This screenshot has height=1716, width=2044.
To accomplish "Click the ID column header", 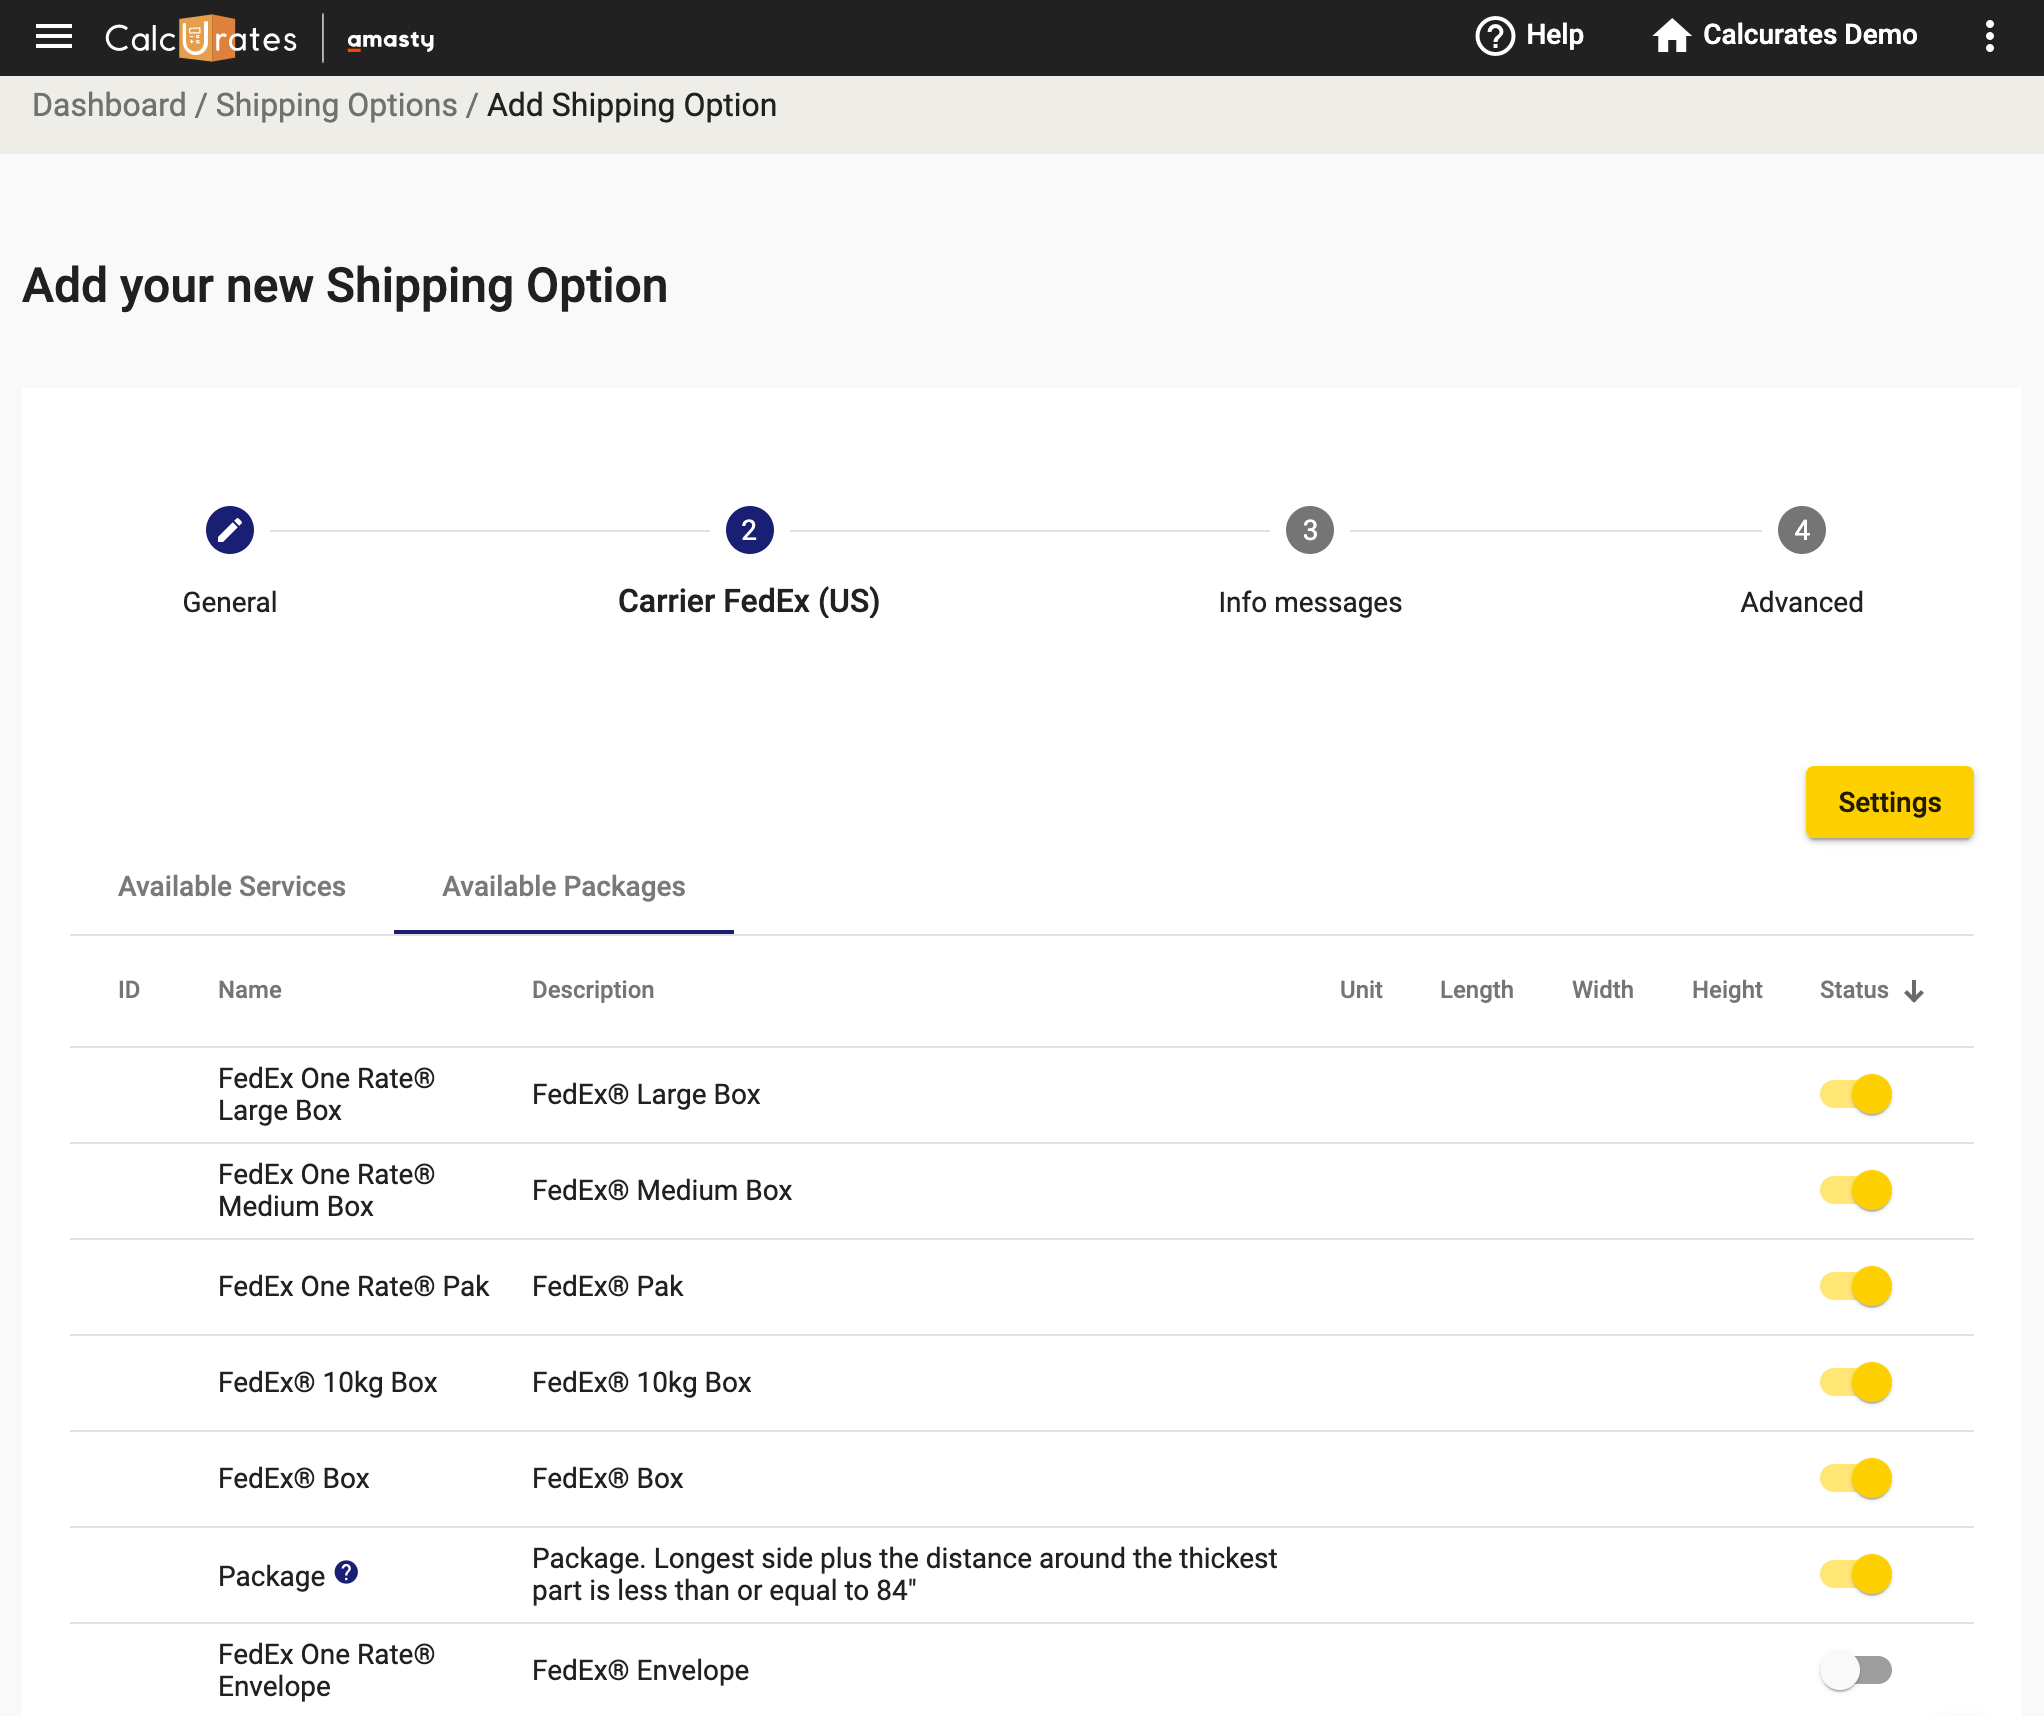I will tap(129, 990).
